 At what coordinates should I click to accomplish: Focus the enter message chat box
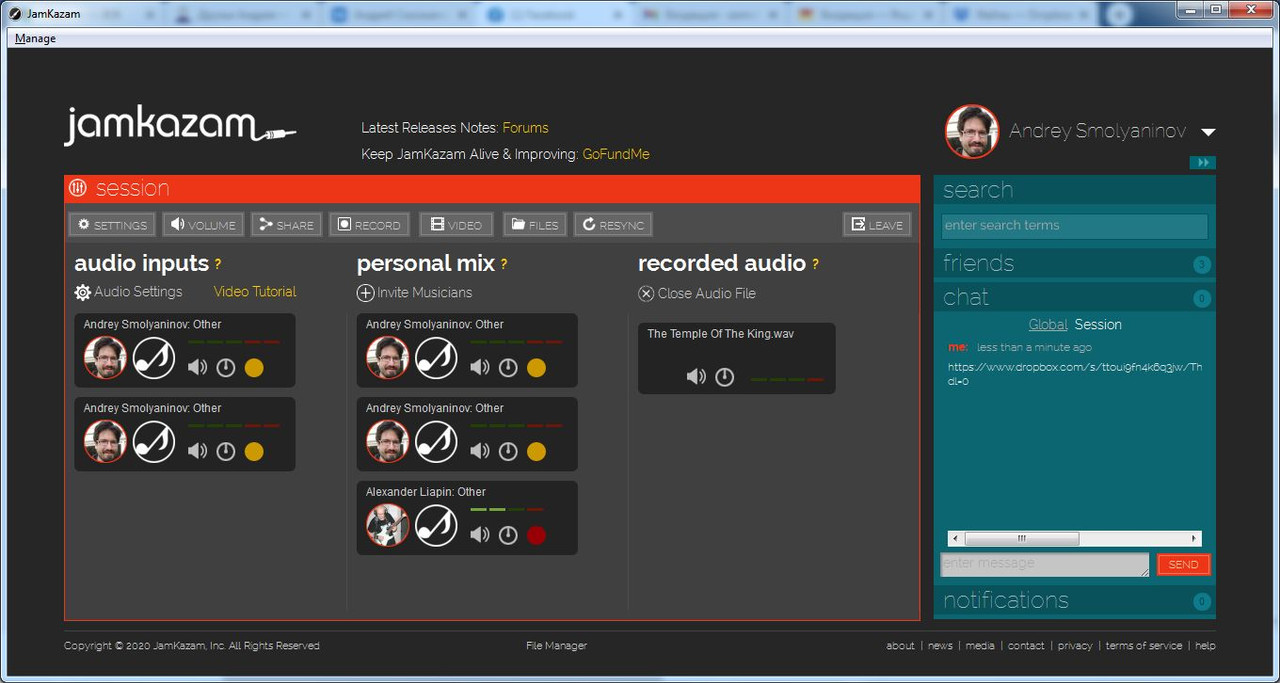click(x=1045, y=564)
